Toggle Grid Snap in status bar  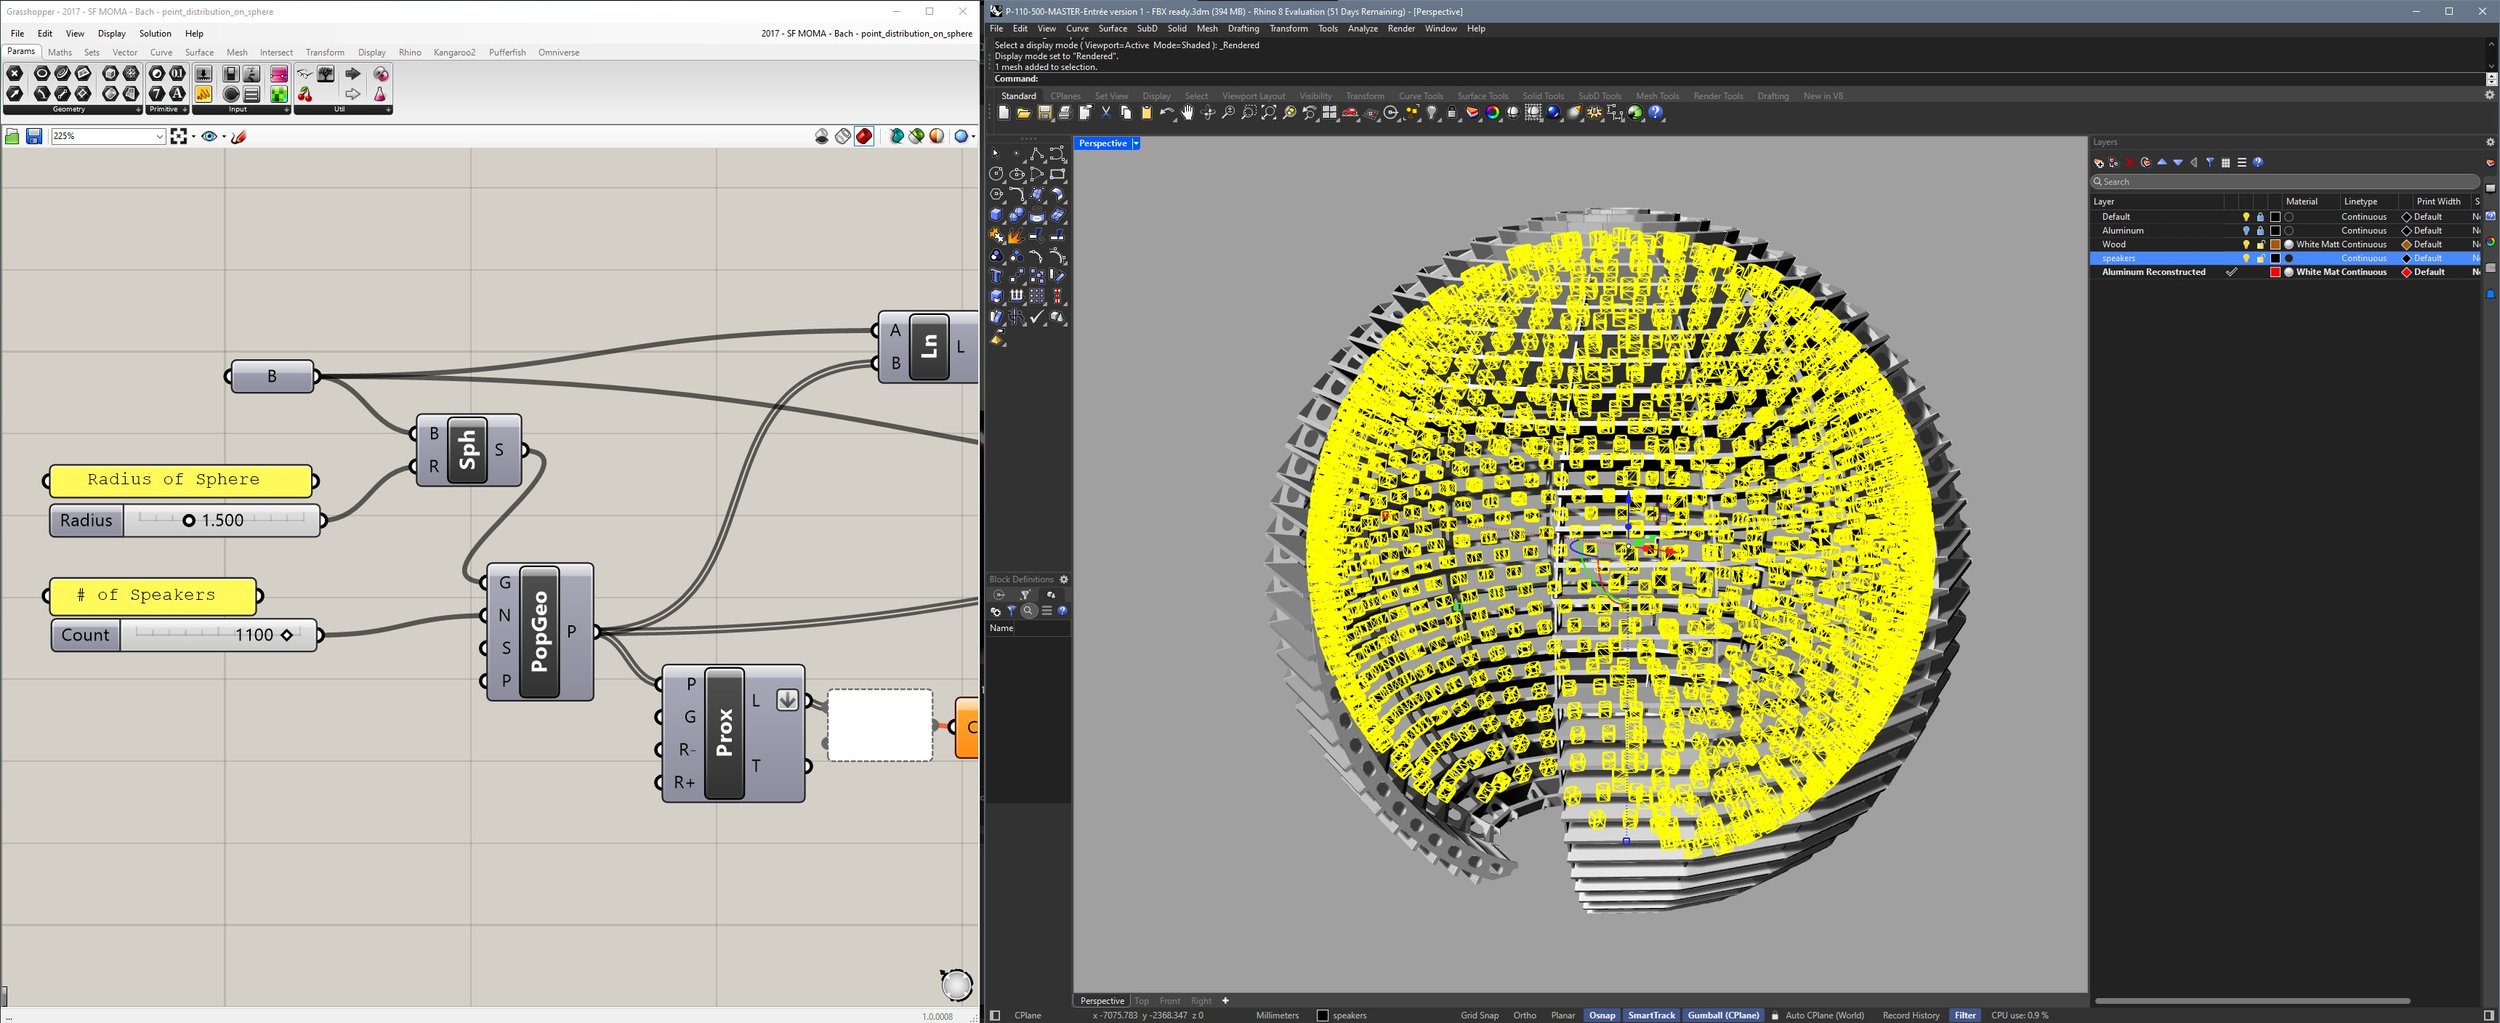(x=1479, y=1015)
